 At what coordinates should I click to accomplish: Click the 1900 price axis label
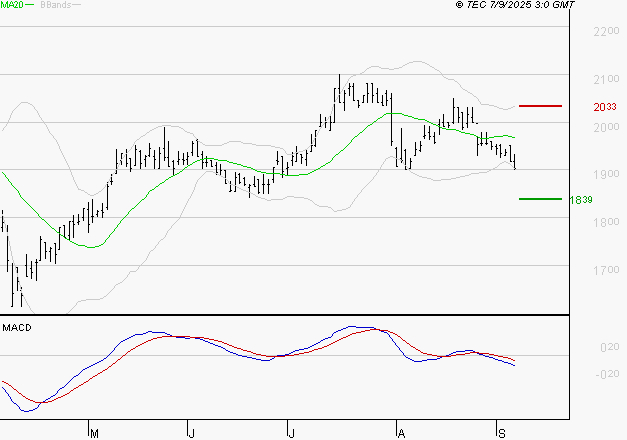tap(604, 175)
